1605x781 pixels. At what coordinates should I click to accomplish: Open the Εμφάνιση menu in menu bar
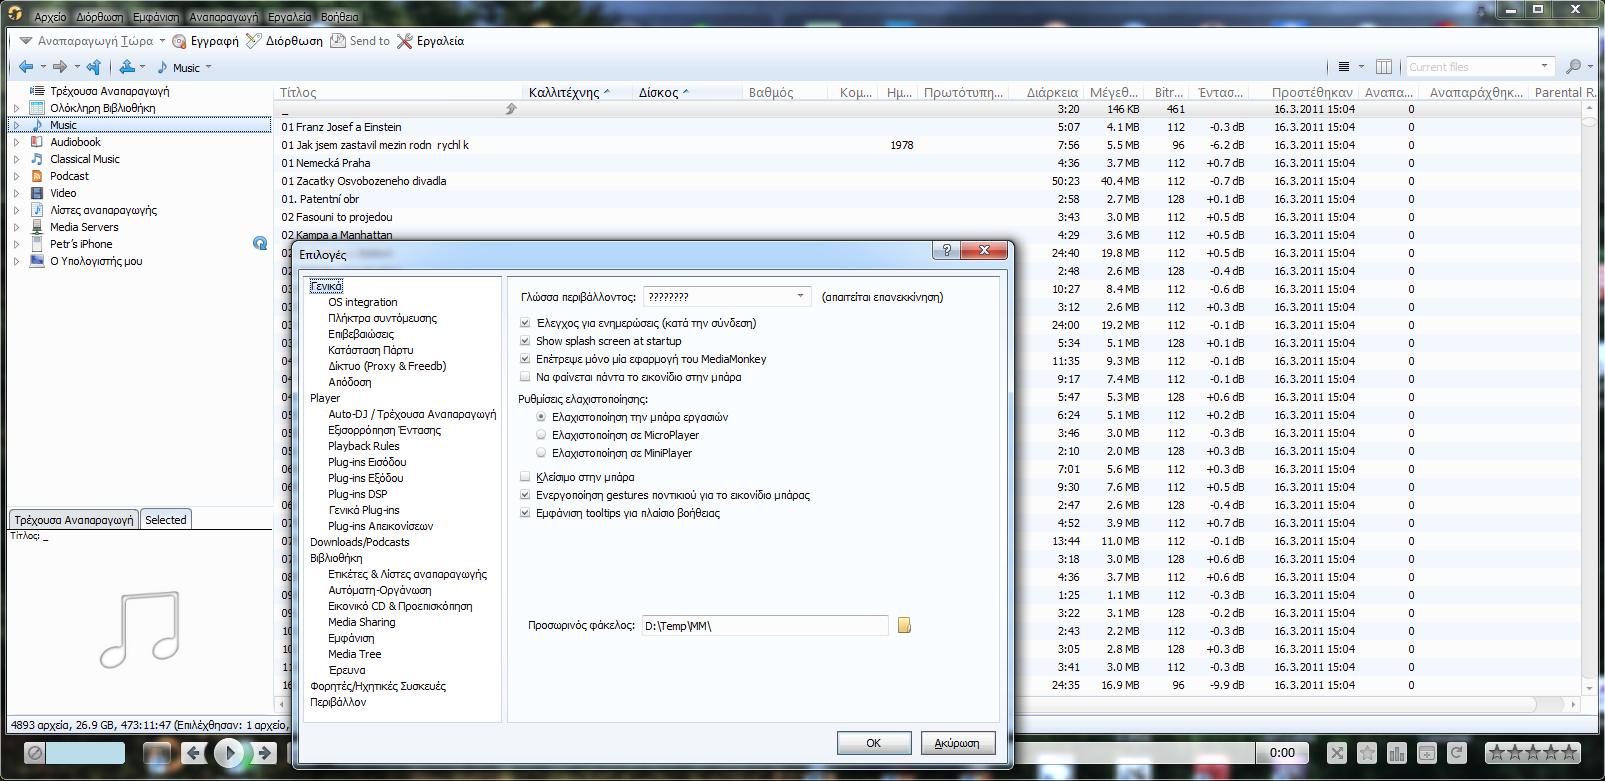tap(156, 17)
